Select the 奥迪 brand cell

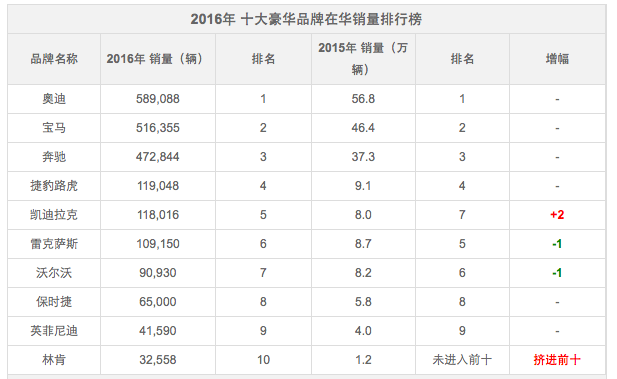[x=54, y=99]
